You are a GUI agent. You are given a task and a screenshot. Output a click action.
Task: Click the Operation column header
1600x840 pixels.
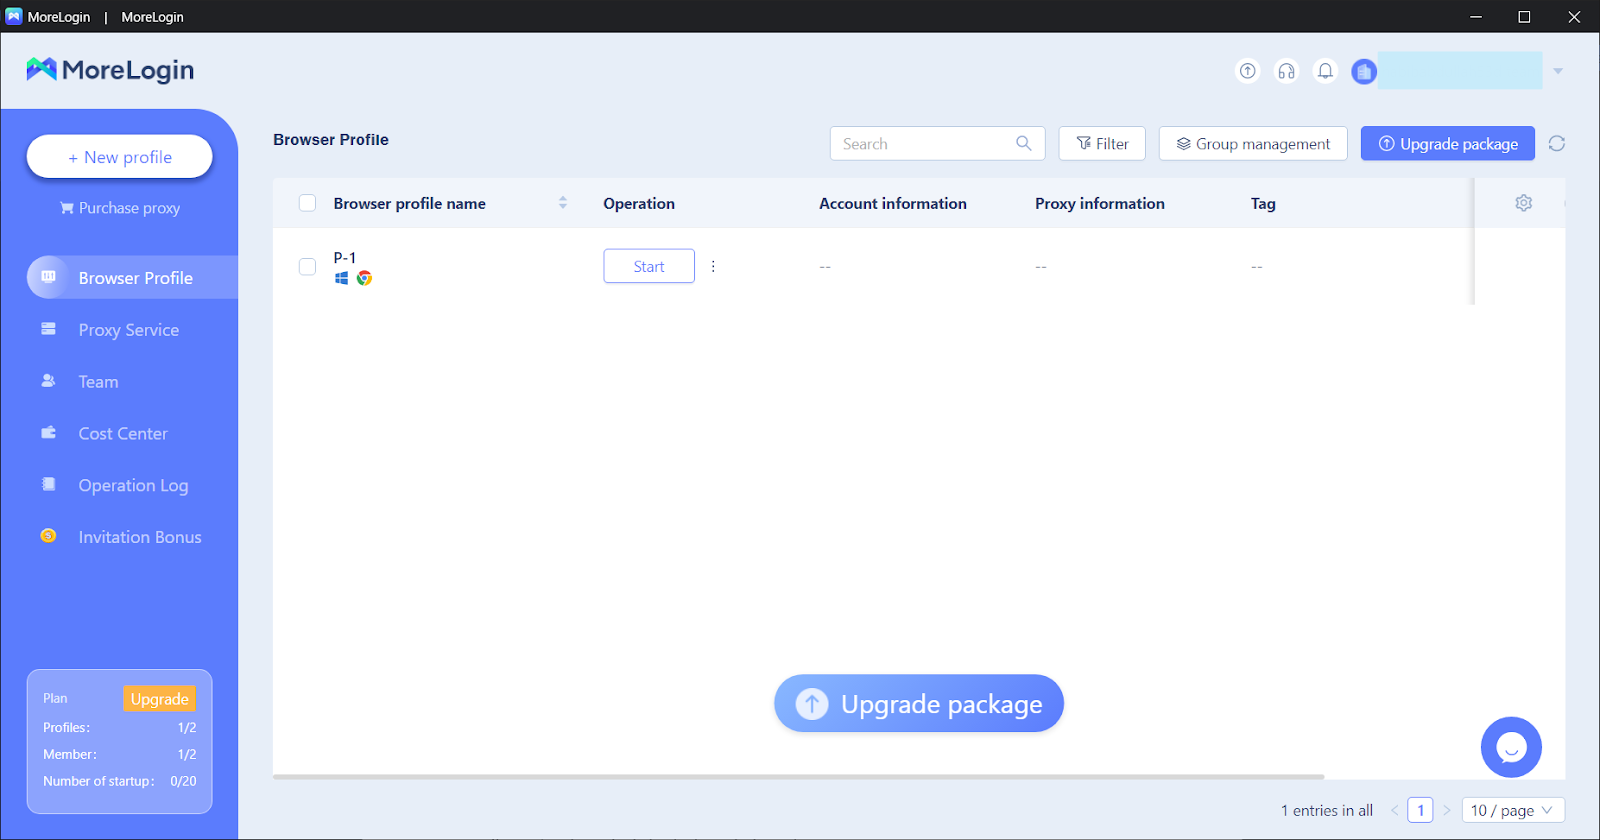click(x=639, y=203)
